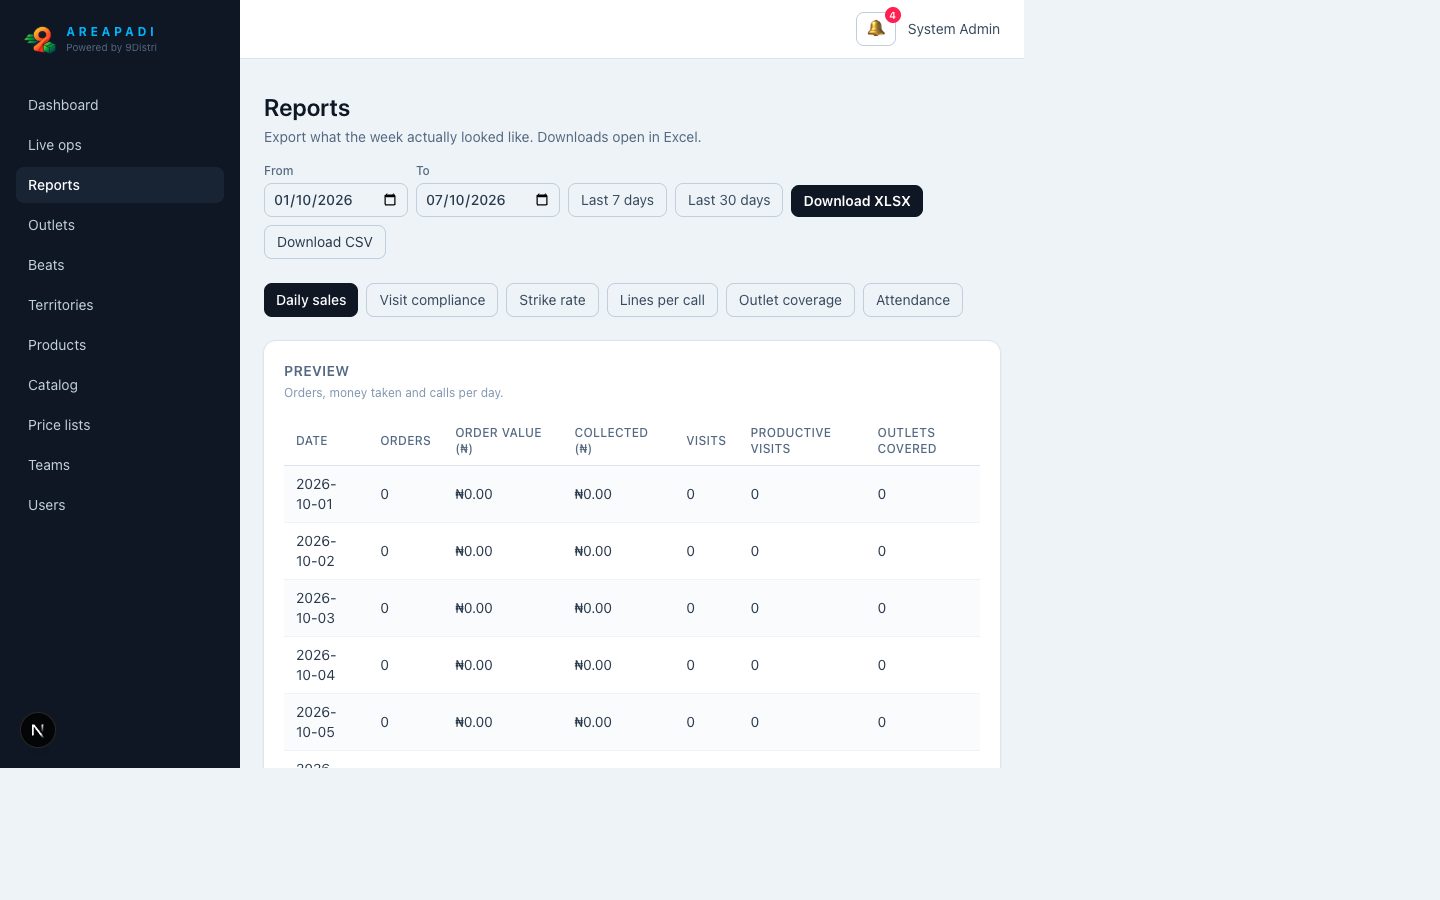Click the System Admin user name
Image resolution: width=1440 pixels, height=900 pixels.
(x=954, y=29)
